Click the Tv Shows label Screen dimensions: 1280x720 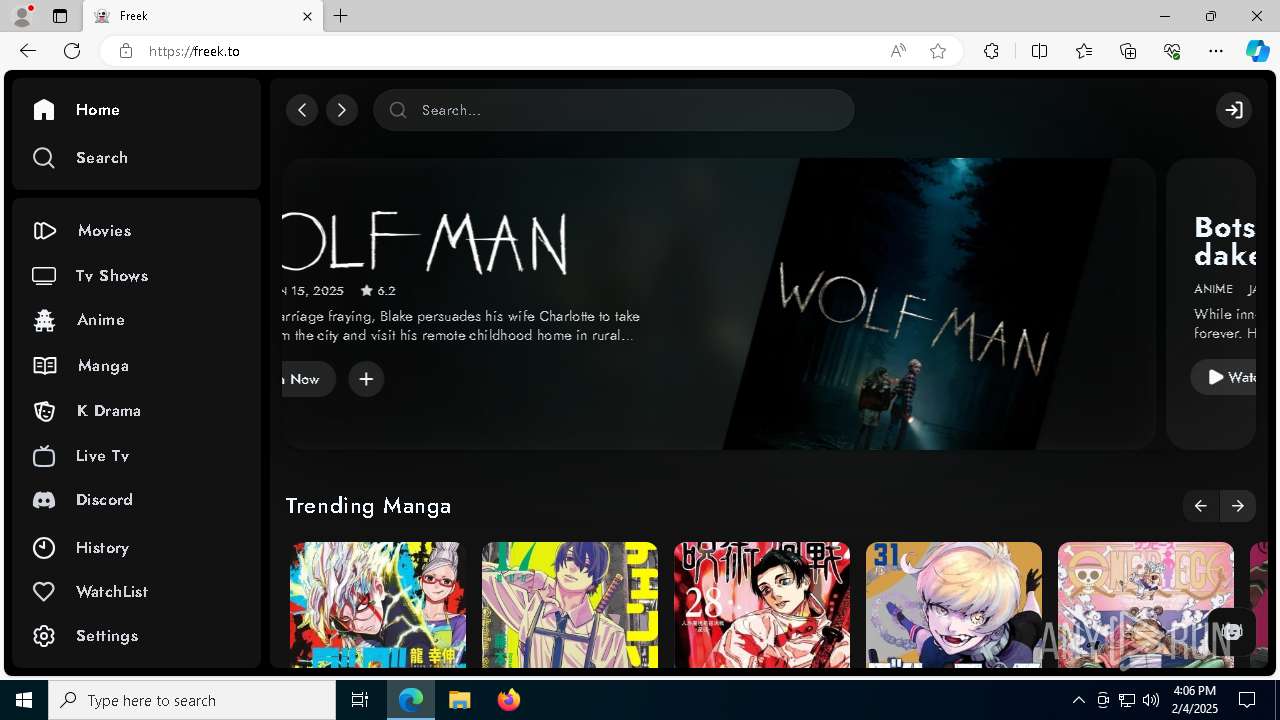(112, 276)
